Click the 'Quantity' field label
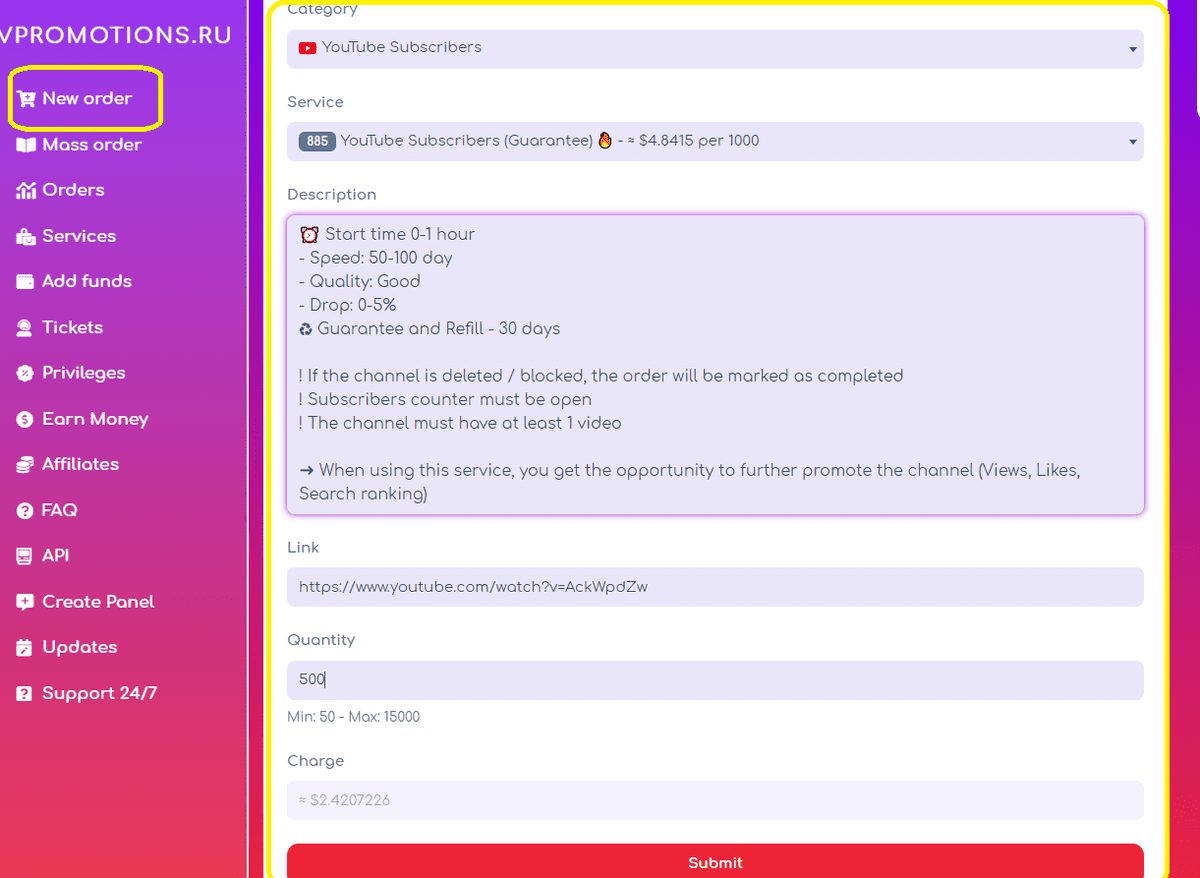The height and width of the screenshot is (878, 1200). click(321, 640)
